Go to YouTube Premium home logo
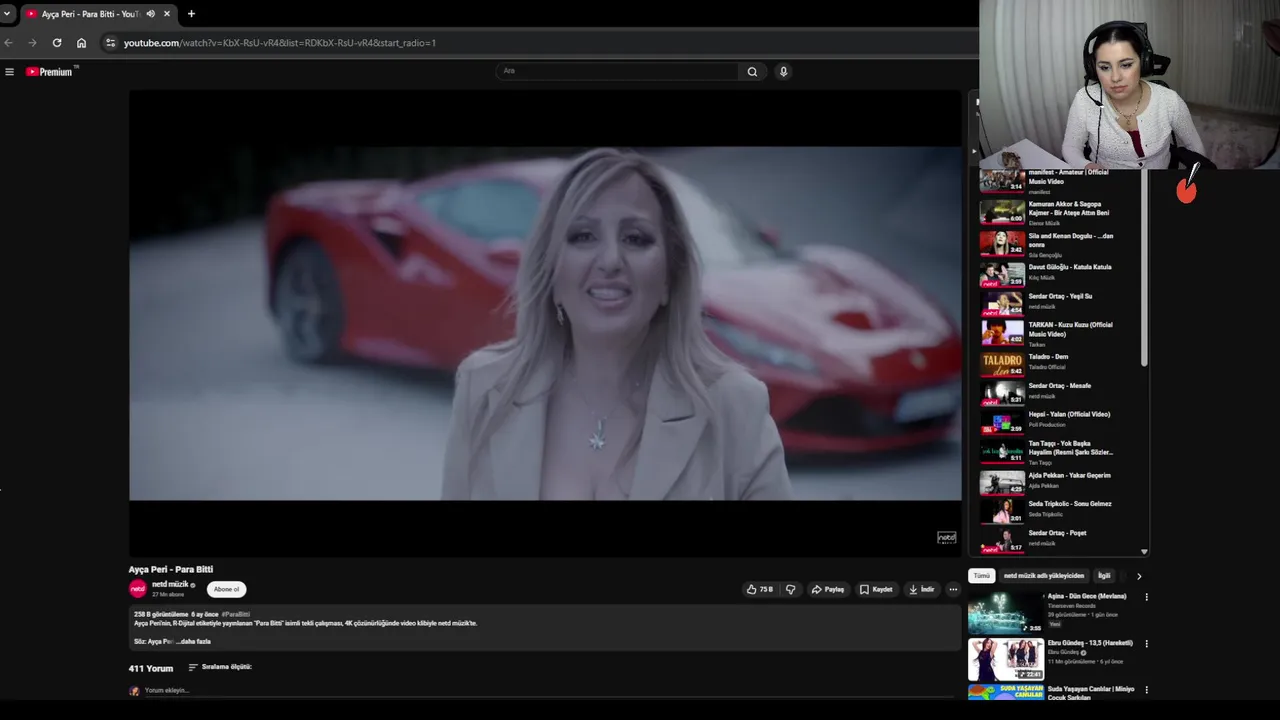Viewport: 1280px width, 720px height. click(x=50, y=72)
